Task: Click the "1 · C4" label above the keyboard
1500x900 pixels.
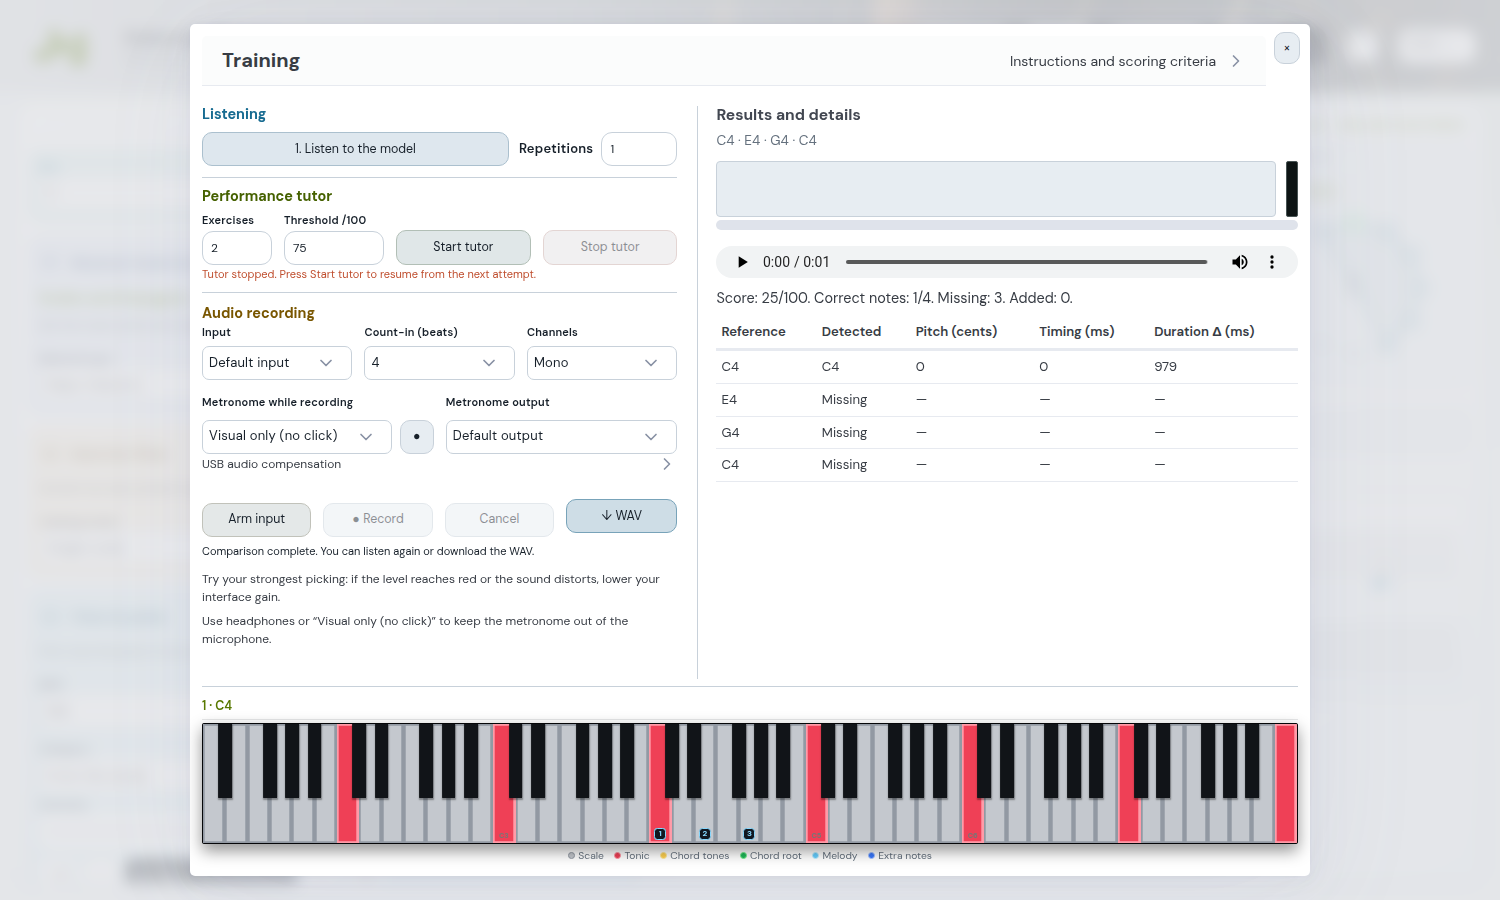Action: [x=217, y=705]
